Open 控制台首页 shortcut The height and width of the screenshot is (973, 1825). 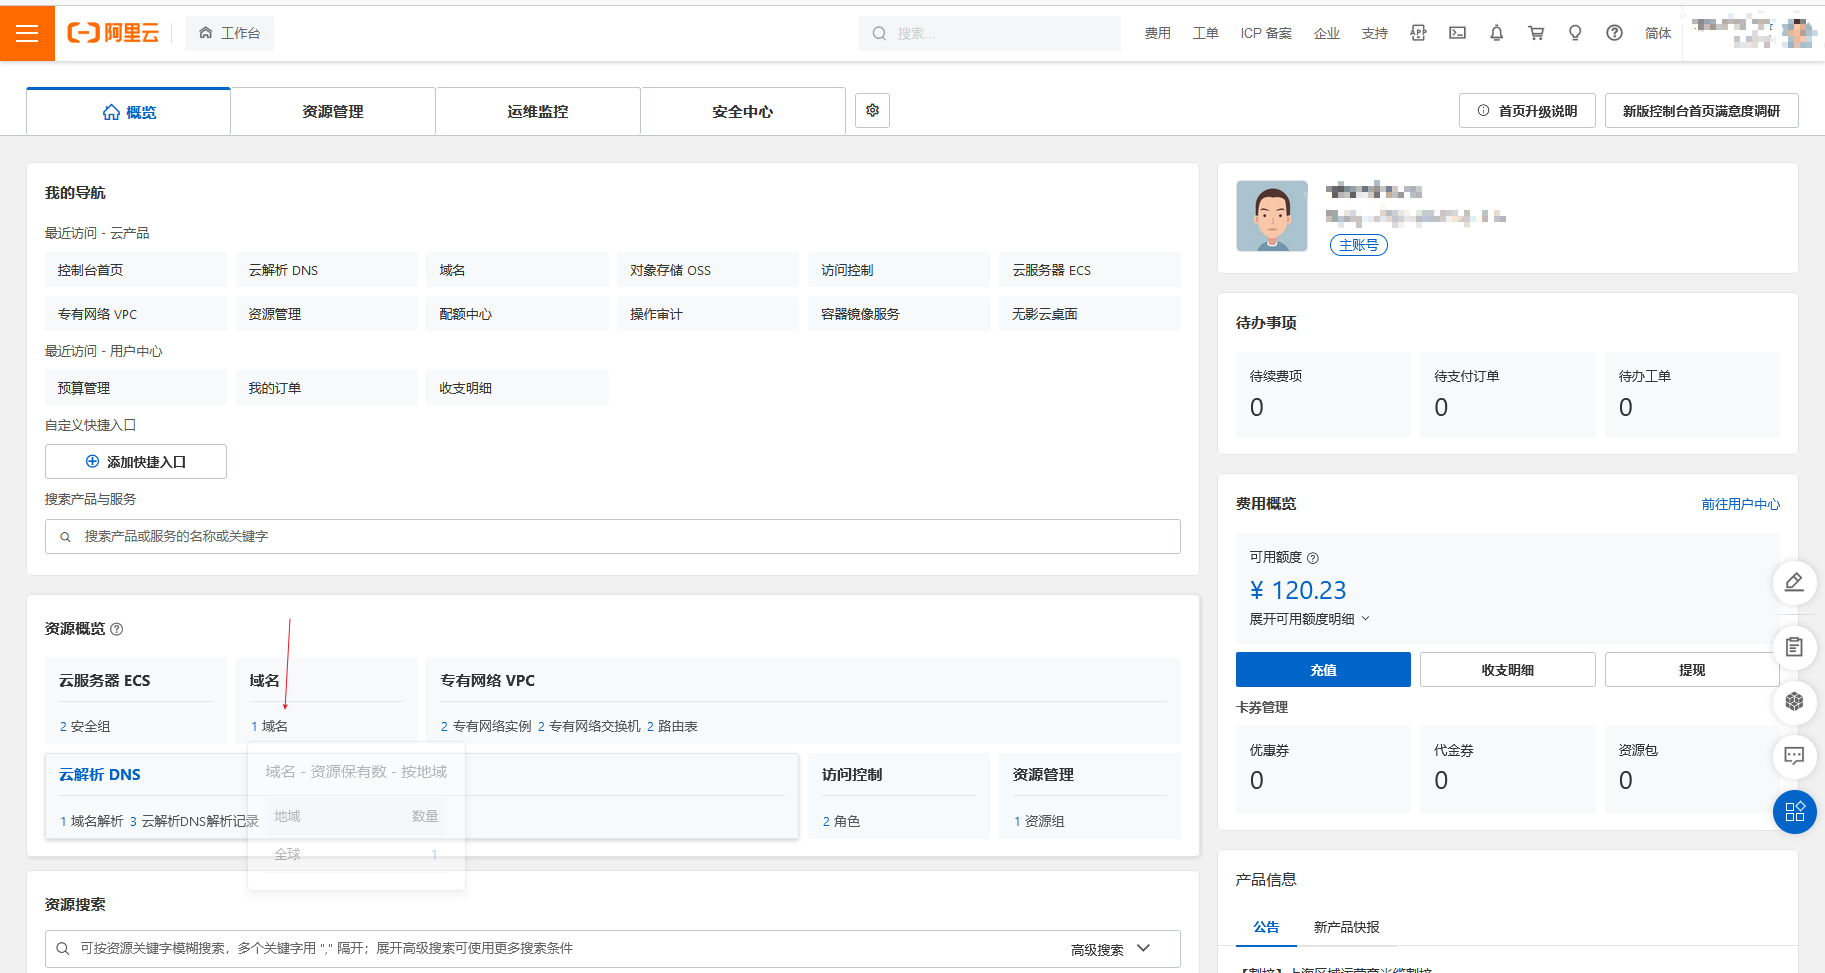[136, 270]
